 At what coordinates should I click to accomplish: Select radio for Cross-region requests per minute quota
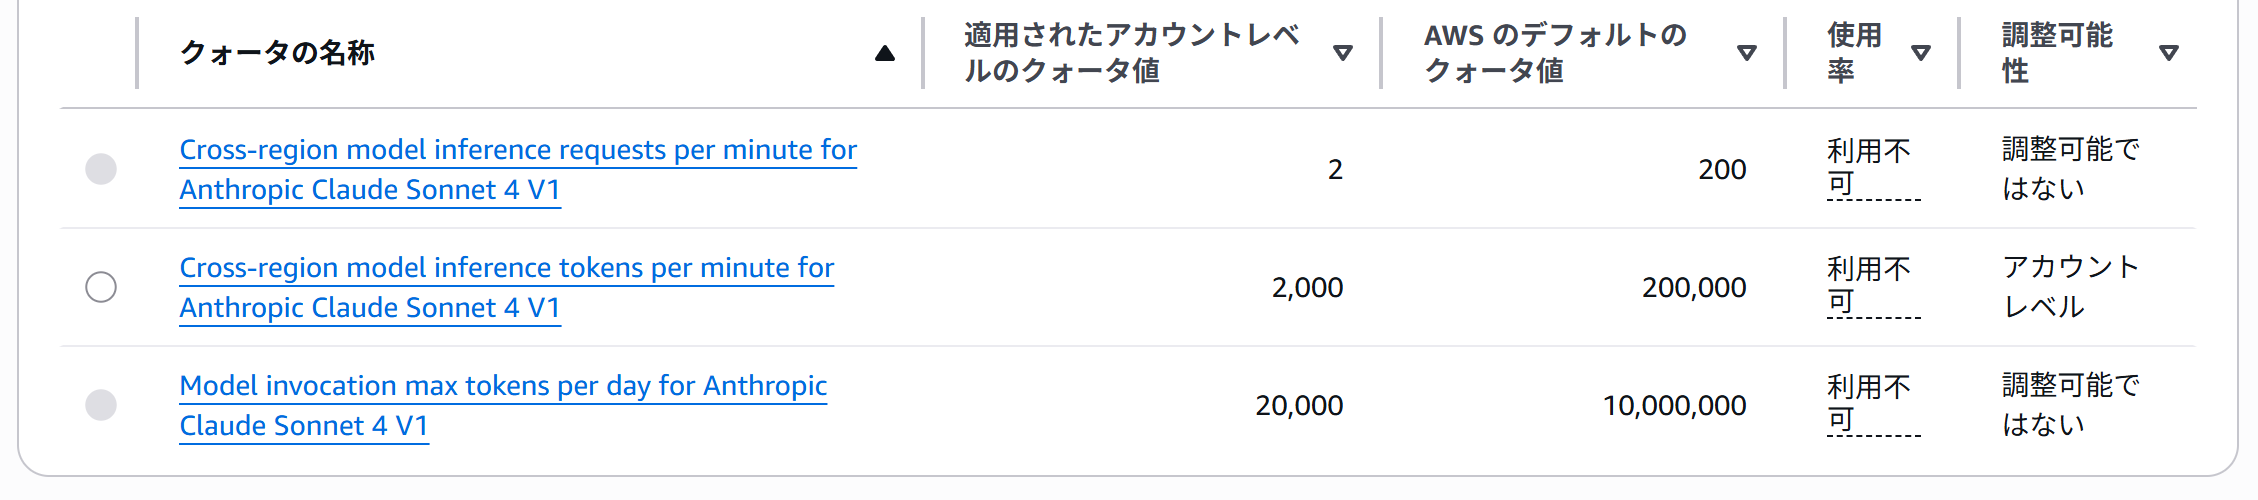(101, 169)
